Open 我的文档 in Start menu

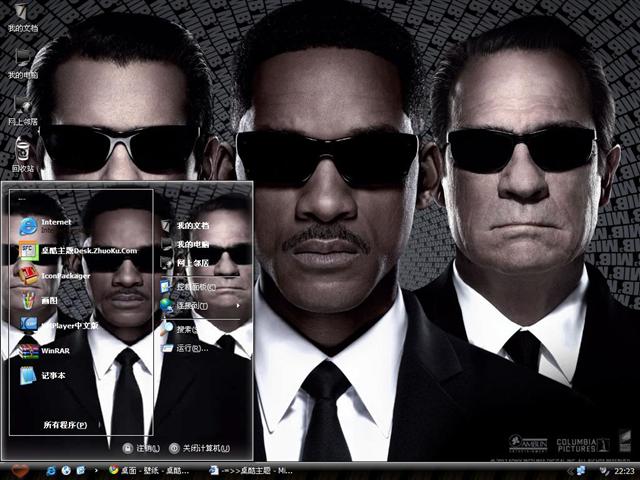[185, 226]
